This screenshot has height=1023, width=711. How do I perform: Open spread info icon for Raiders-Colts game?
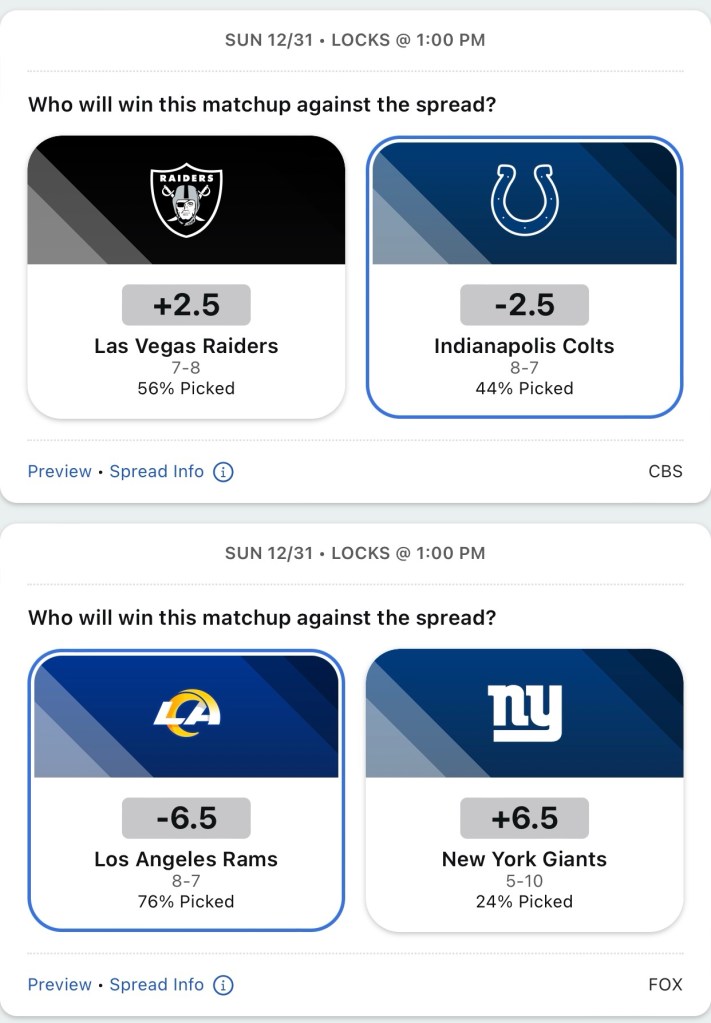(224, 472)
